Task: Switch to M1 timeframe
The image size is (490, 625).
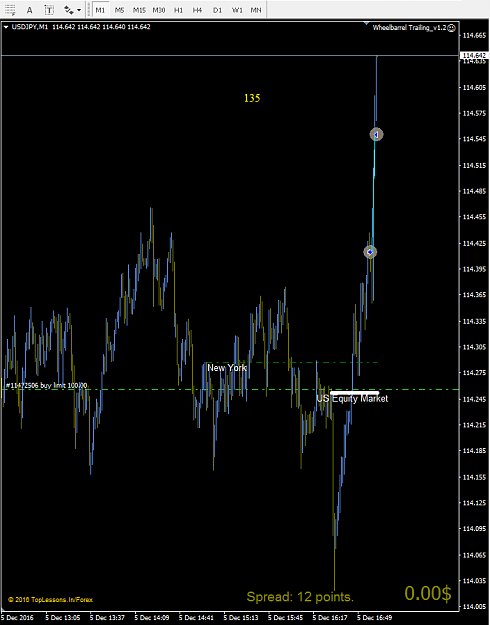Action: (x=100, y=10)
